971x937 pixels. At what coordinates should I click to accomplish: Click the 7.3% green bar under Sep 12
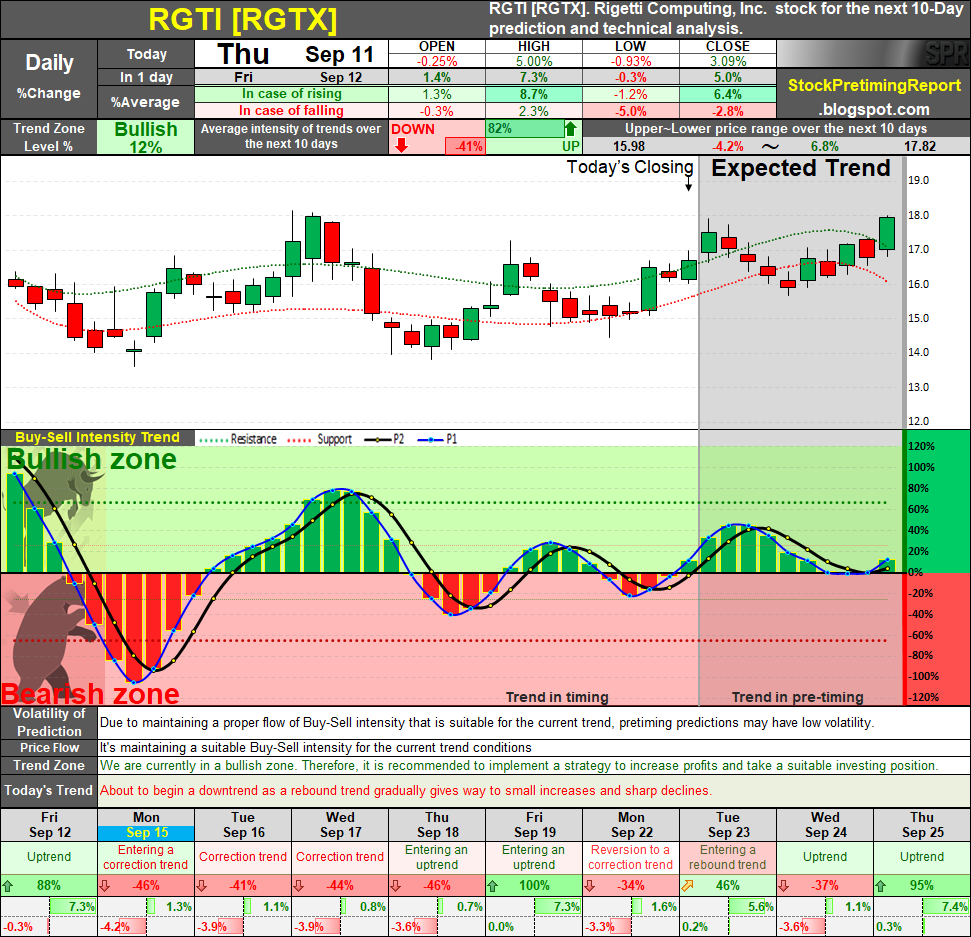(72, 907)
